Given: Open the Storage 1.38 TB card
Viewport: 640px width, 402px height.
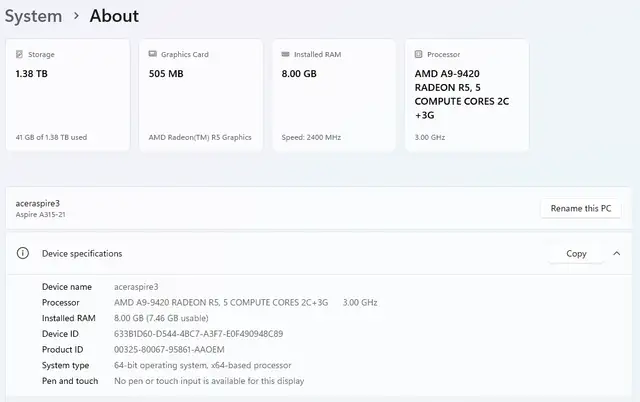Looking at the screenshot, I should (68, 95).
